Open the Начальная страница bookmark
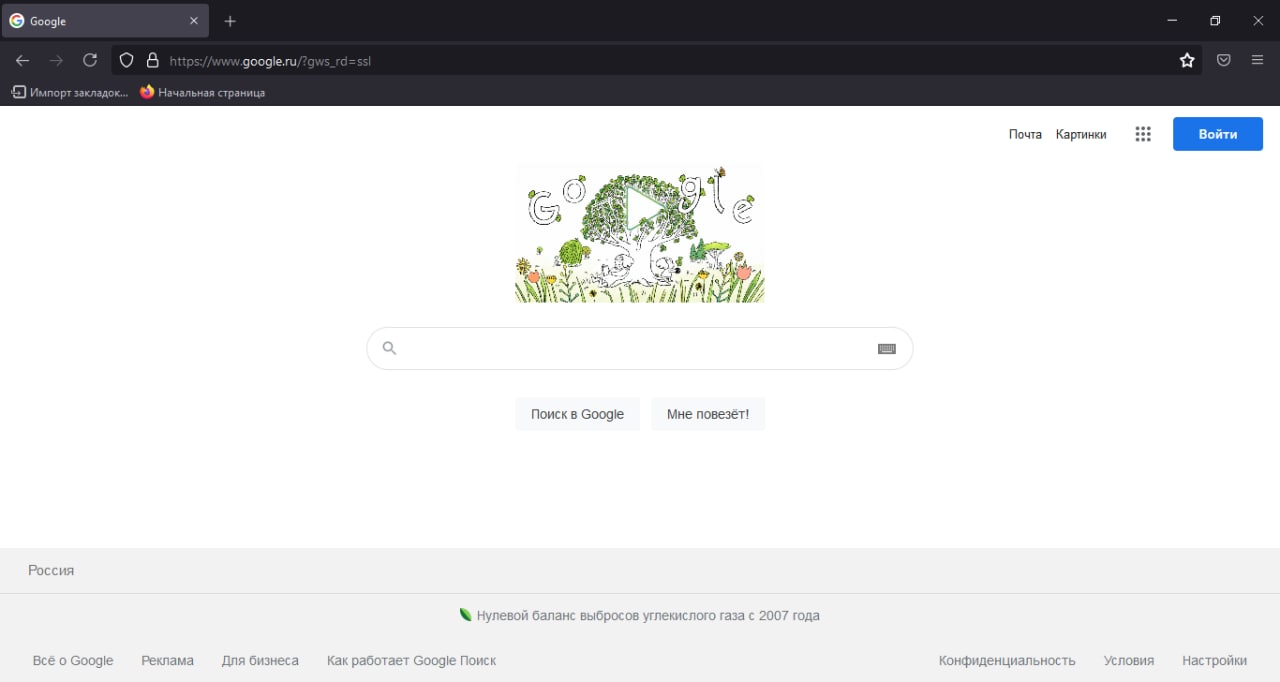 pos(203,92)
